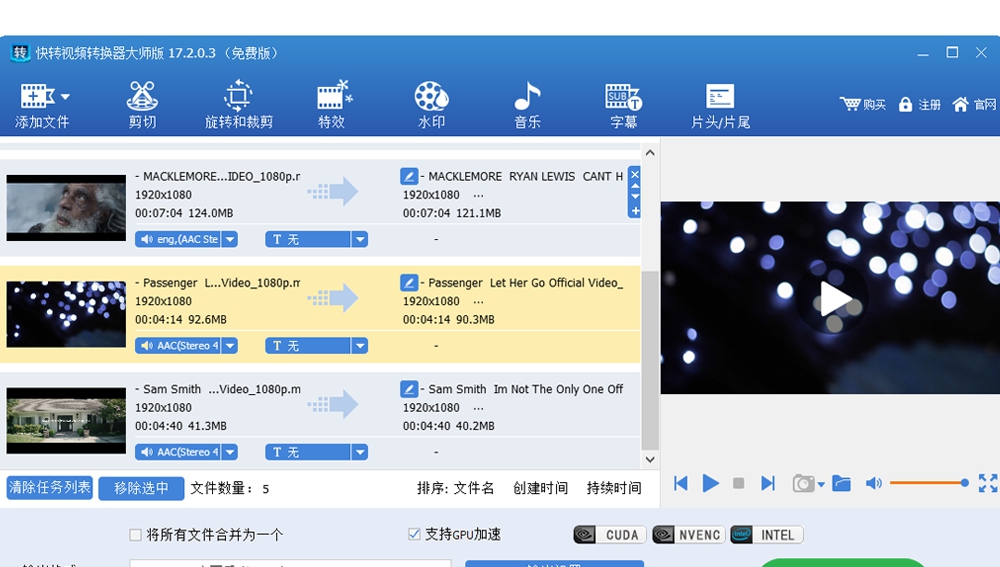Sort list by duration
Viewport: 1000px width, 567px height.
614,488
